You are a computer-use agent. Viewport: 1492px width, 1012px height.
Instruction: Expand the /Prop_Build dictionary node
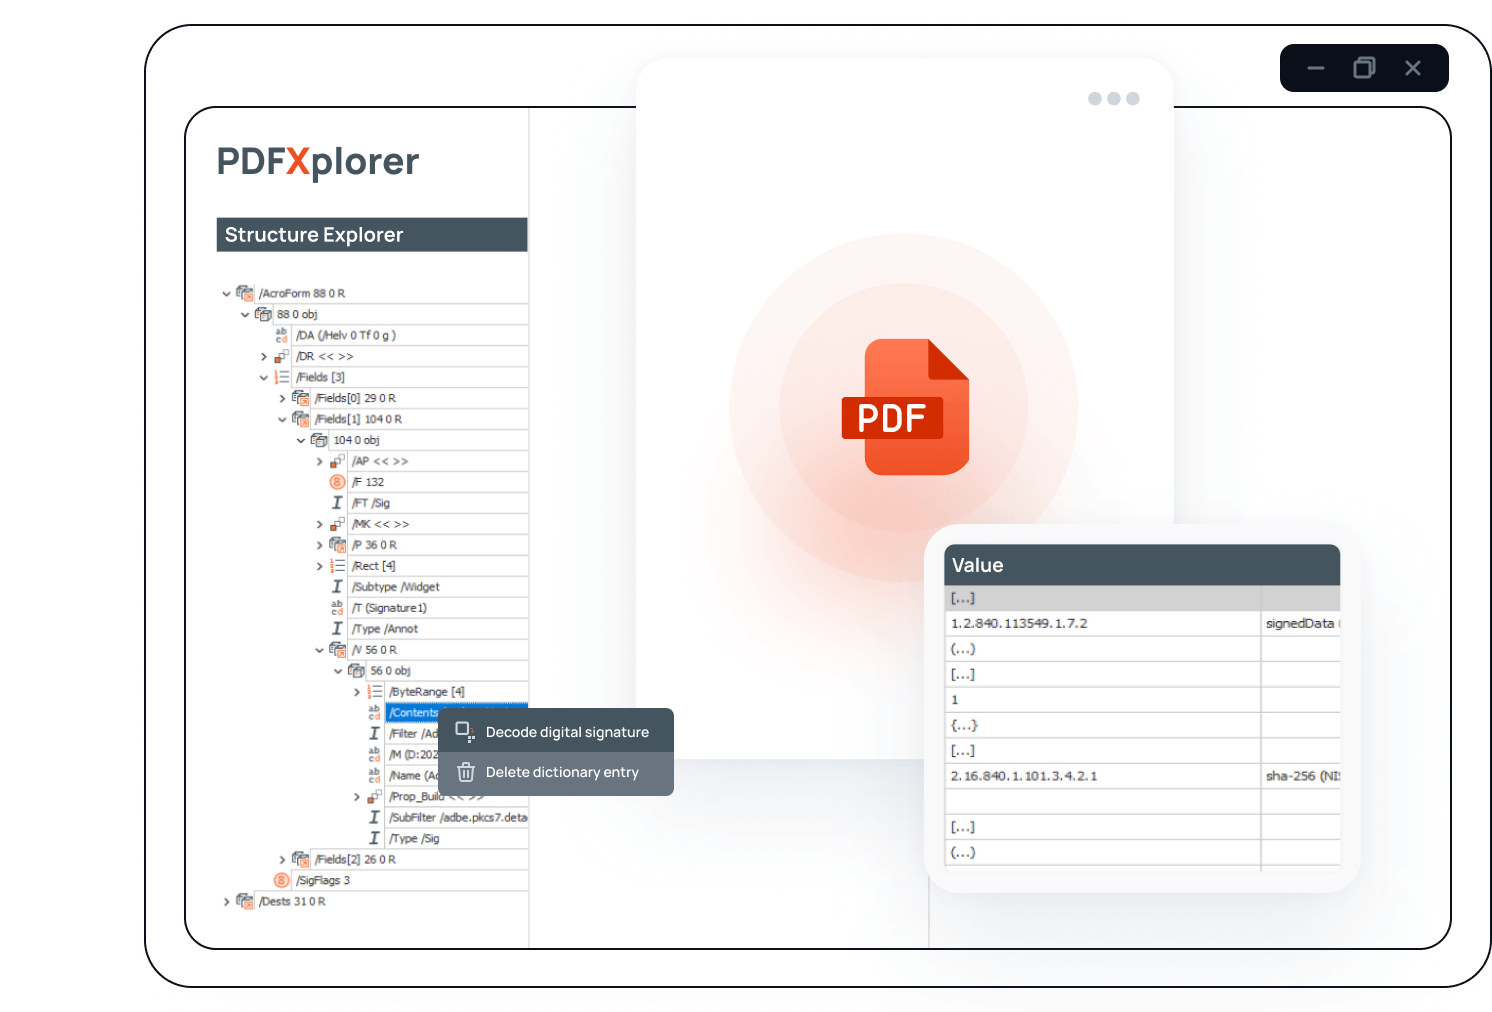(357, 796)
